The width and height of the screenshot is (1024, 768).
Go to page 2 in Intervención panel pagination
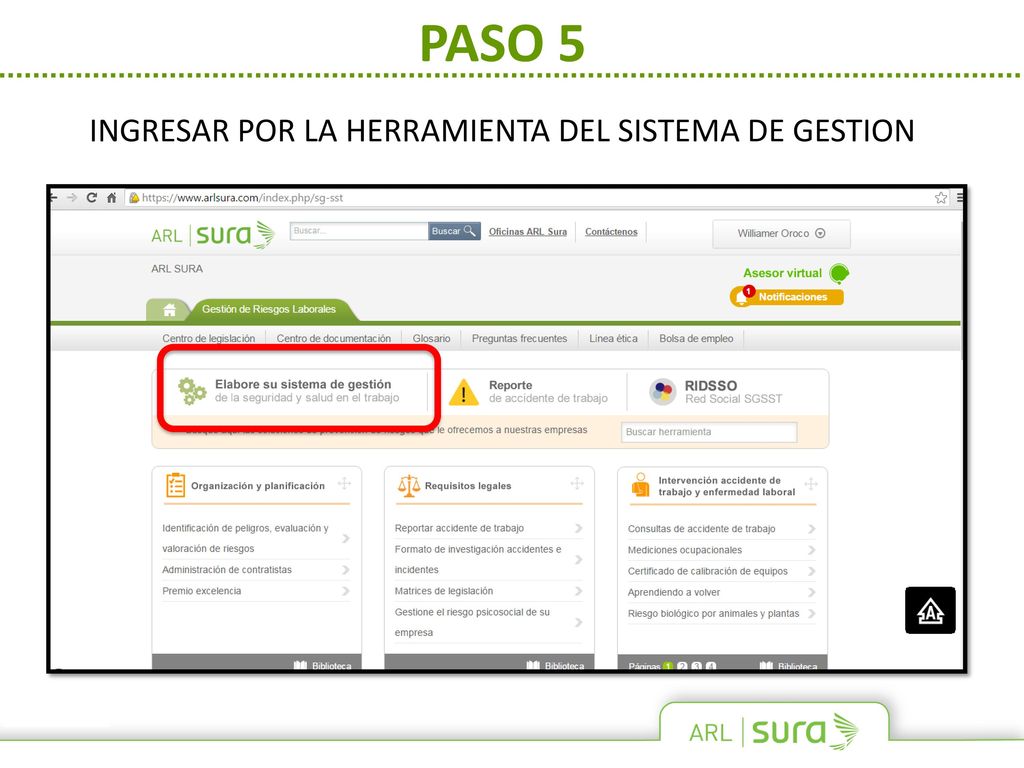(x=682, y=666)
